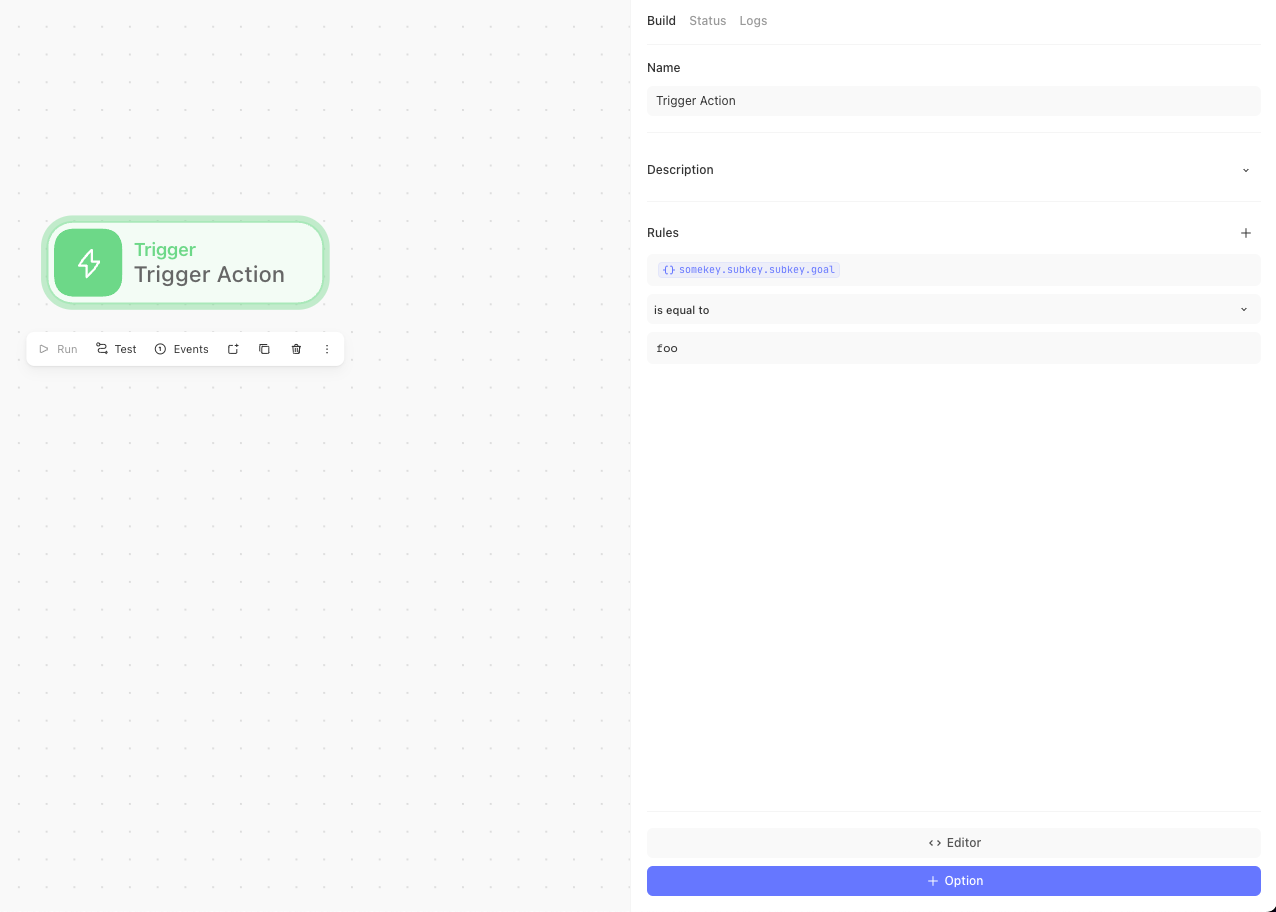The image size is (1276, 912).
Task: Add a new rule with plus icon
Action: pos(1245,233)
